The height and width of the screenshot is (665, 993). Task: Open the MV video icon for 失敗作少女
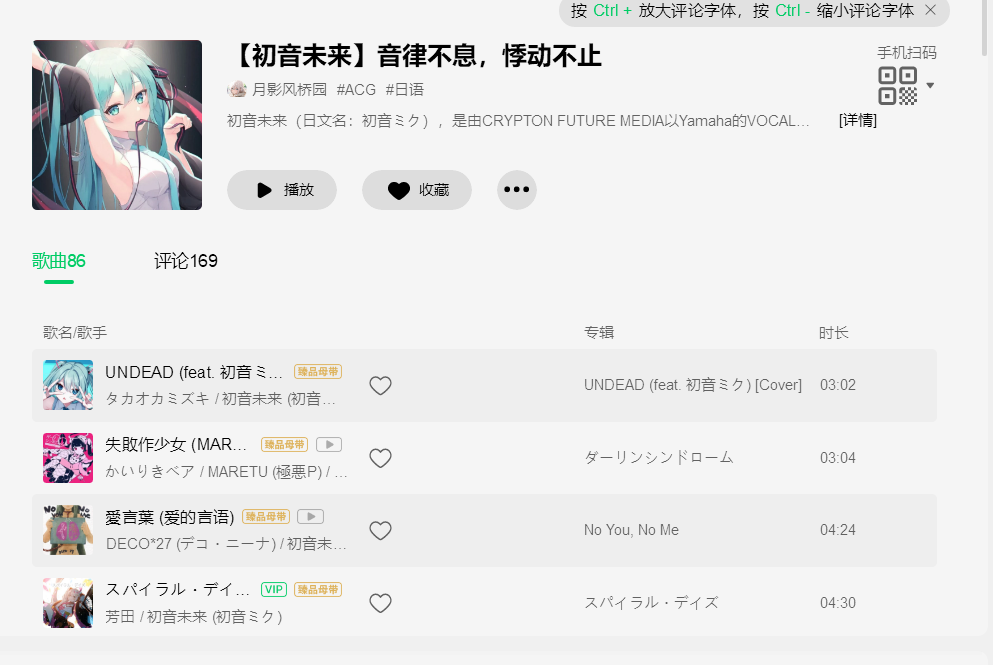point(329,445)
